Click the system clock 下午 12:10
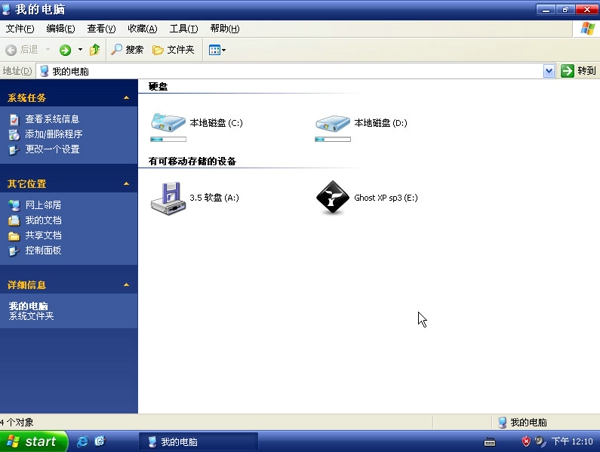 tap(572, 442)
